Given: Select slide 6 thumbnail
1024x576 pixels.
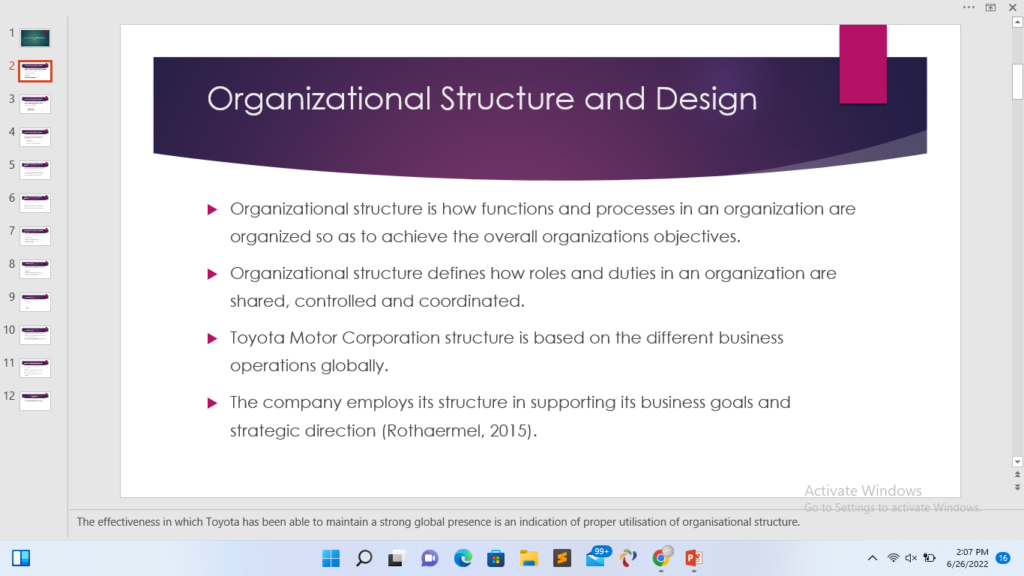Looking at the screenshot, I should point(35,202).
